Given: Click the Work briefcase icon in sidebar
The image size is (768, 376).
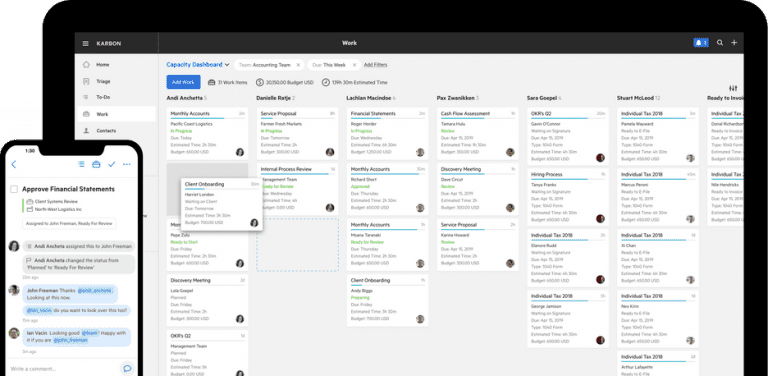Looking at the screenshot, I should pos(86,114).
